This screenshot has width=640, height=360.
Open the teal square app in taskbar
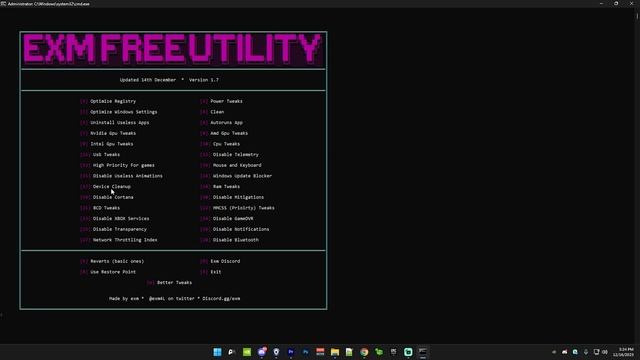408,352
